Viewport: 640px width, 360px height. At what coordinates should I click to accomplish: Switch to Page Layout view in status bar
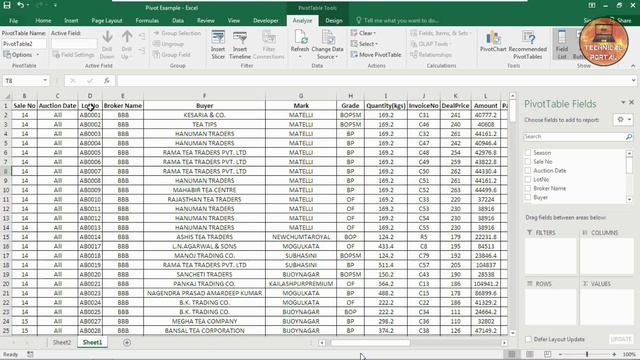pos(529,354)
